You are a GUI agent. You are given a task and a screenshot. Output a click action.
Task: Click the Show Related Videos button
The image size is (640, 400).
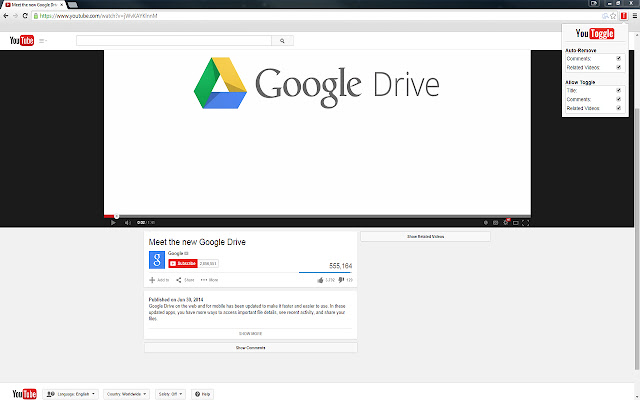pos(425,236)
